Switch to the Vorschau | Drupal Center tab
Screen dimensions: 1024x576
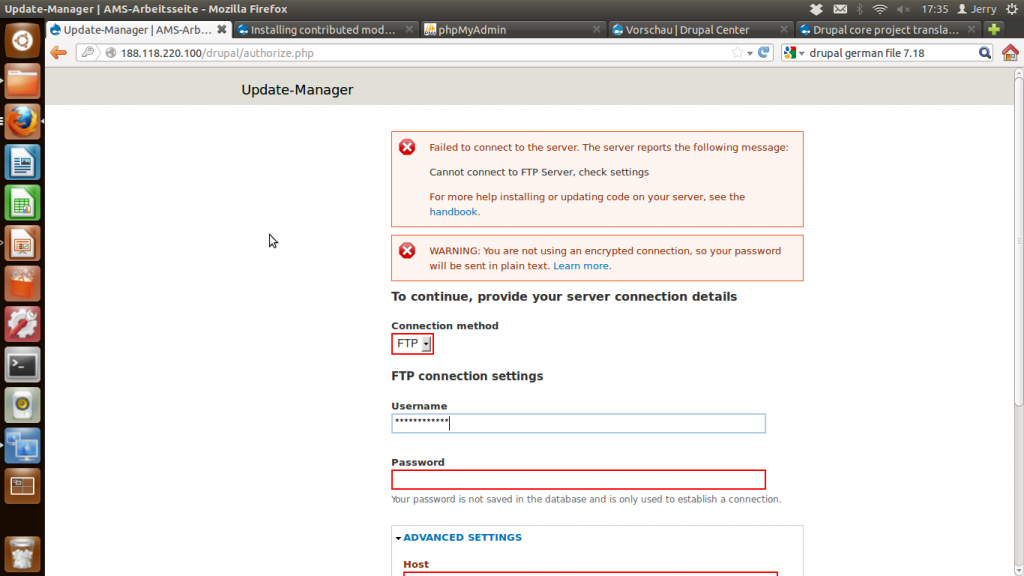pos(686,30)
